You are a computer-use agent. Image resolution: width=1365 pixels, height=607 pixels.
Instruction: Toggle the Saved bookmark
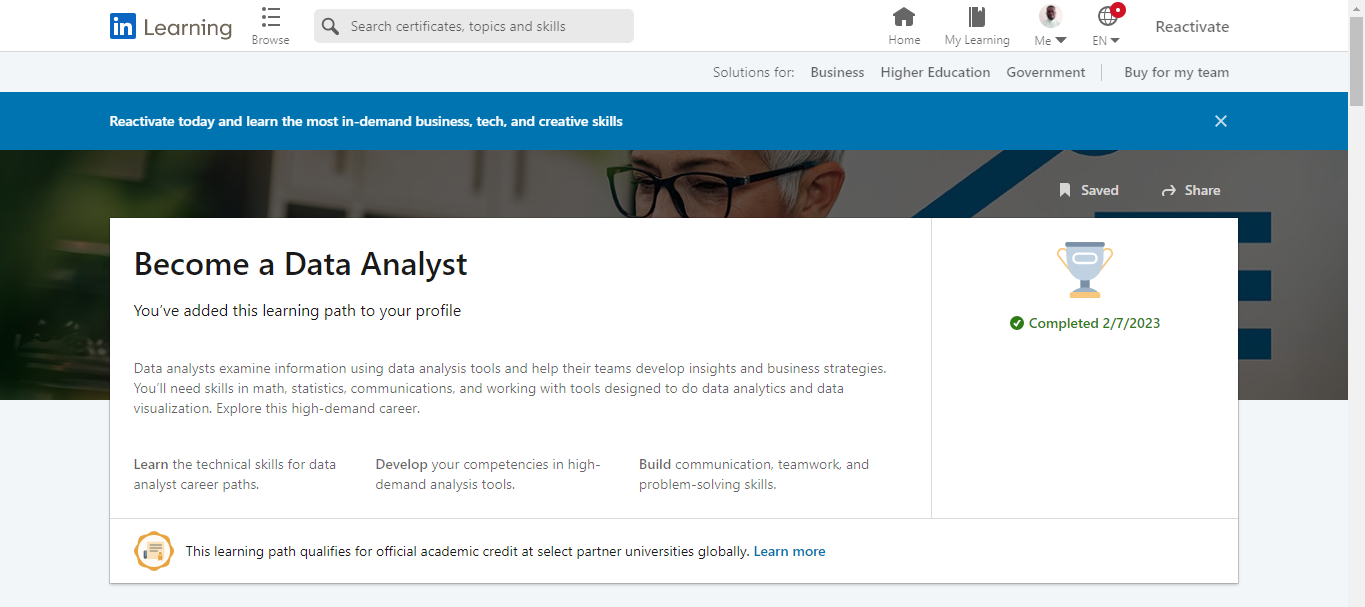click(1089, 190)
